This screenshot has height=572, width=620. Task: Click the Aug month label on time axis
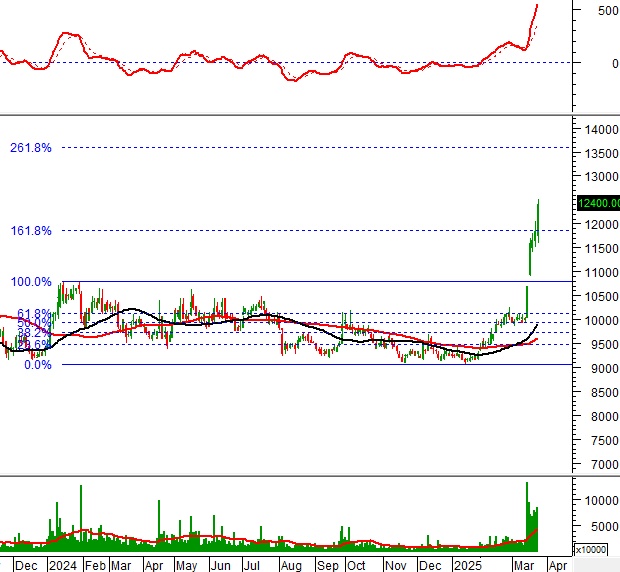click(291, 566)
